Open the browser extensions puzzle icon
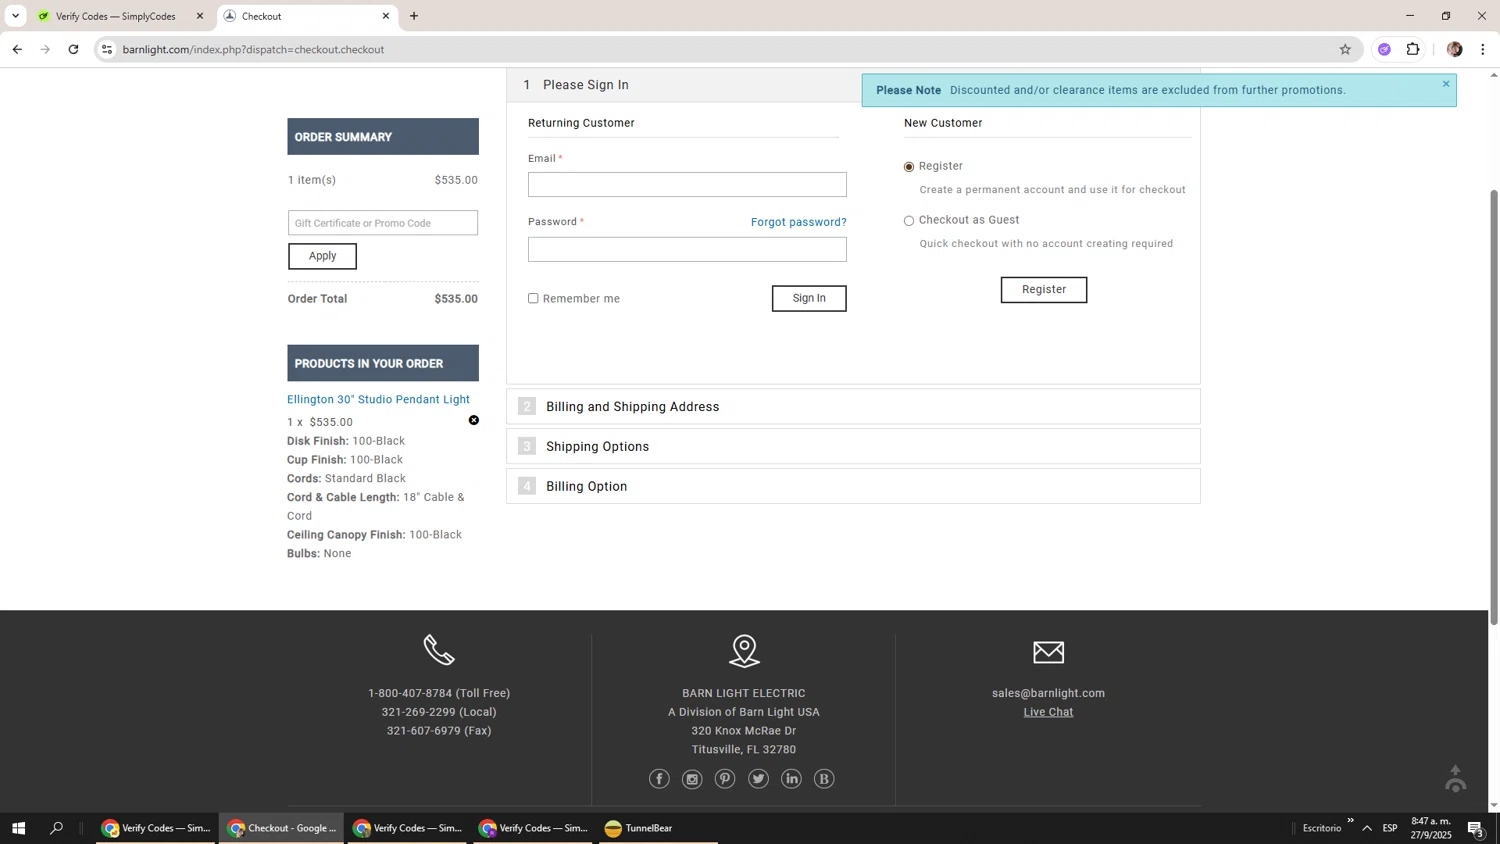The image size is (1500, 844). tap(1413, 49)
